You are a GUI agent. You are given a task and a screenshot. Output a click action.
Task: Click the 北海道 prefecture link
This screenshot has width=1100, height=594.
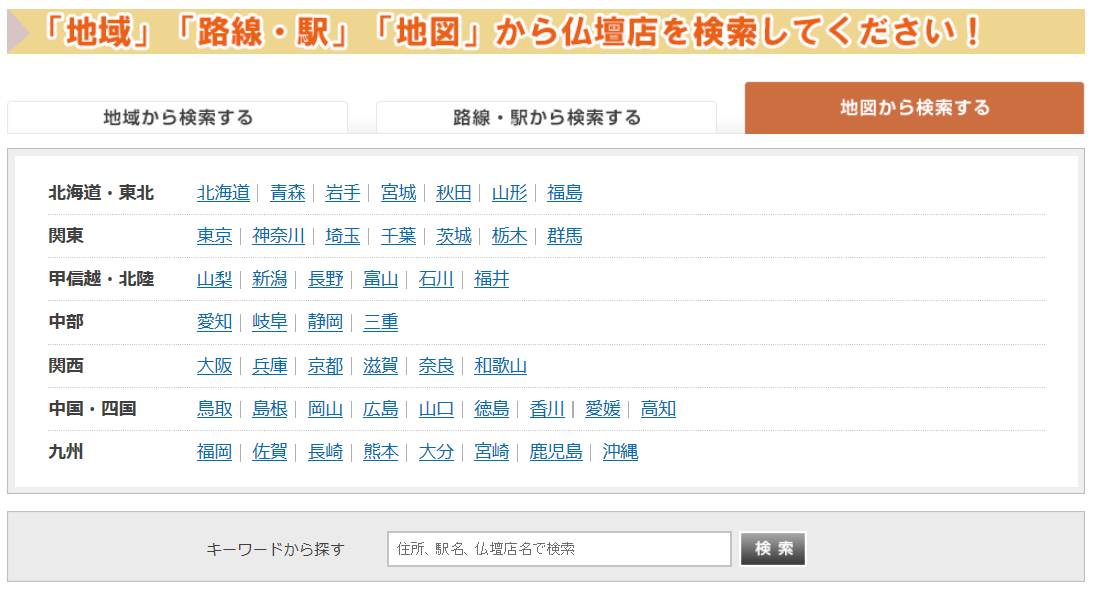pos(223,193)
